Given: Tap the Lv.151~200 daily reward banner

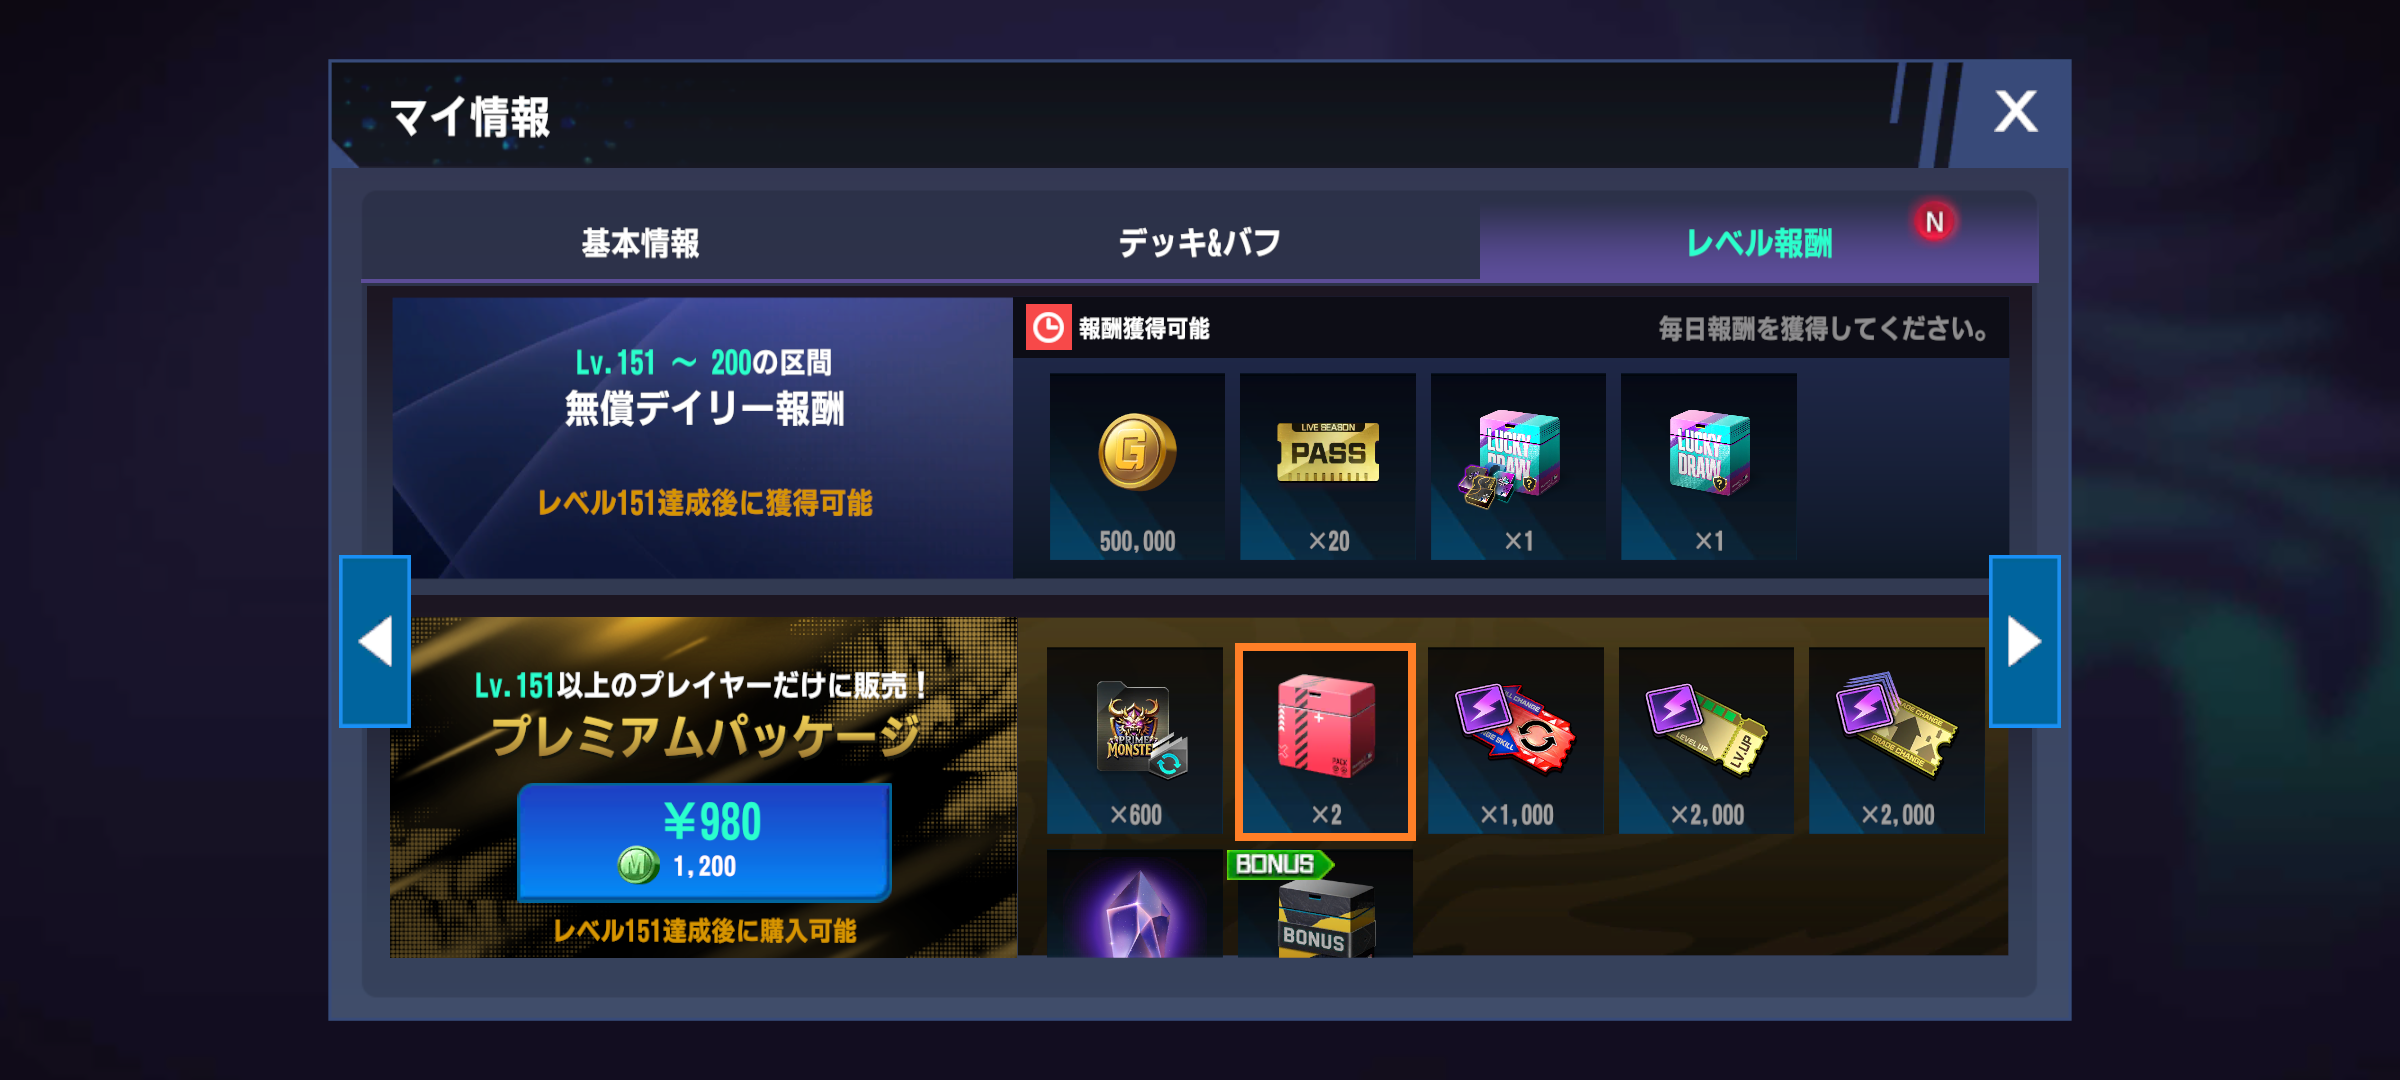Looking at the screenshot, I should click(x=703, y=437).
